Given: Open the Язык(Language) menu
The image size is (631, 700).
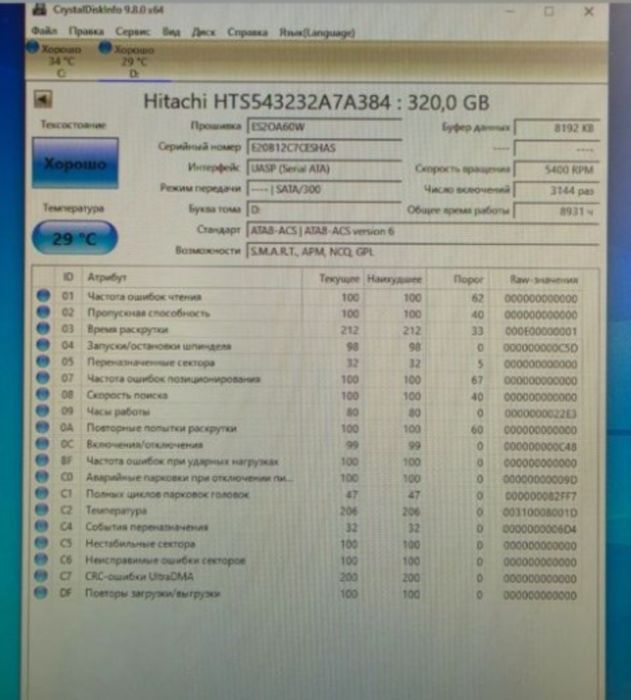Looking at the screenshot, I should pyautogui.click(x=317, y=33).
